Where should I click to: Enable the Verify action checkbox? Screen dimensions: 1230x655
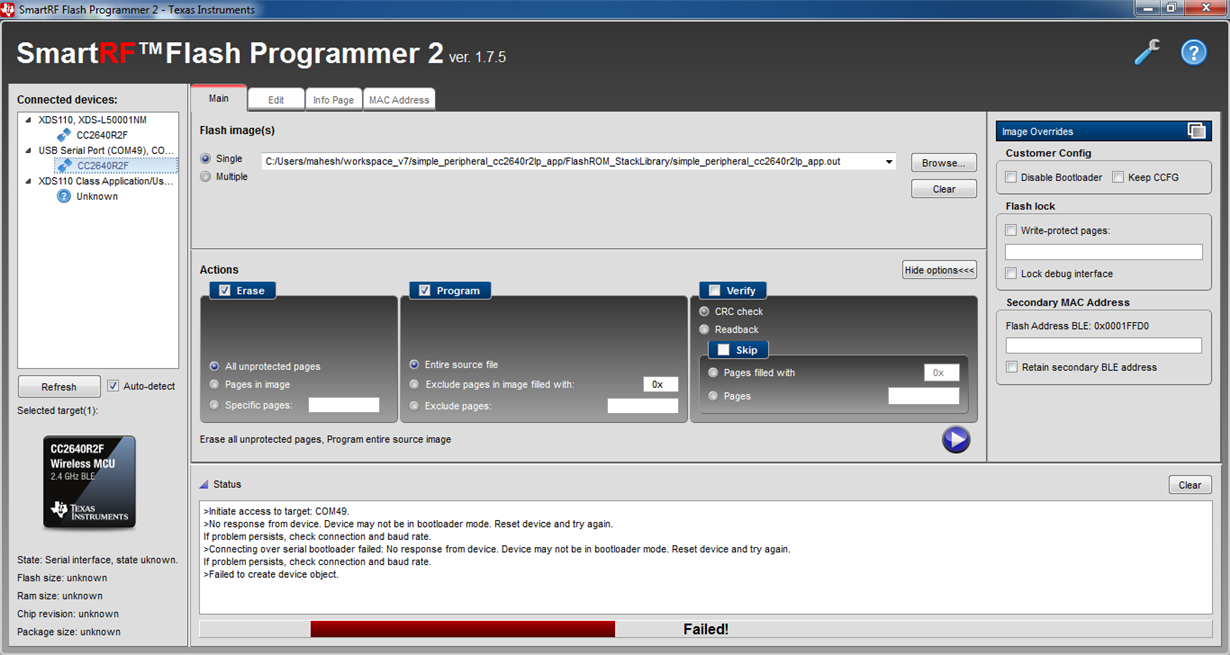coord(714,290)
